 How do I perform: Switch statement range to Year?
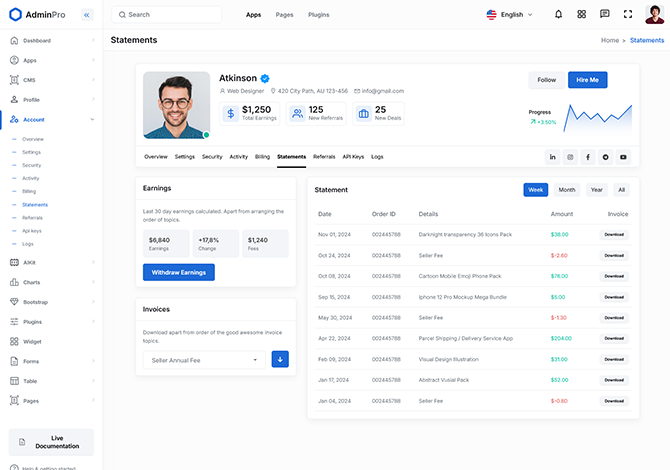596,190
